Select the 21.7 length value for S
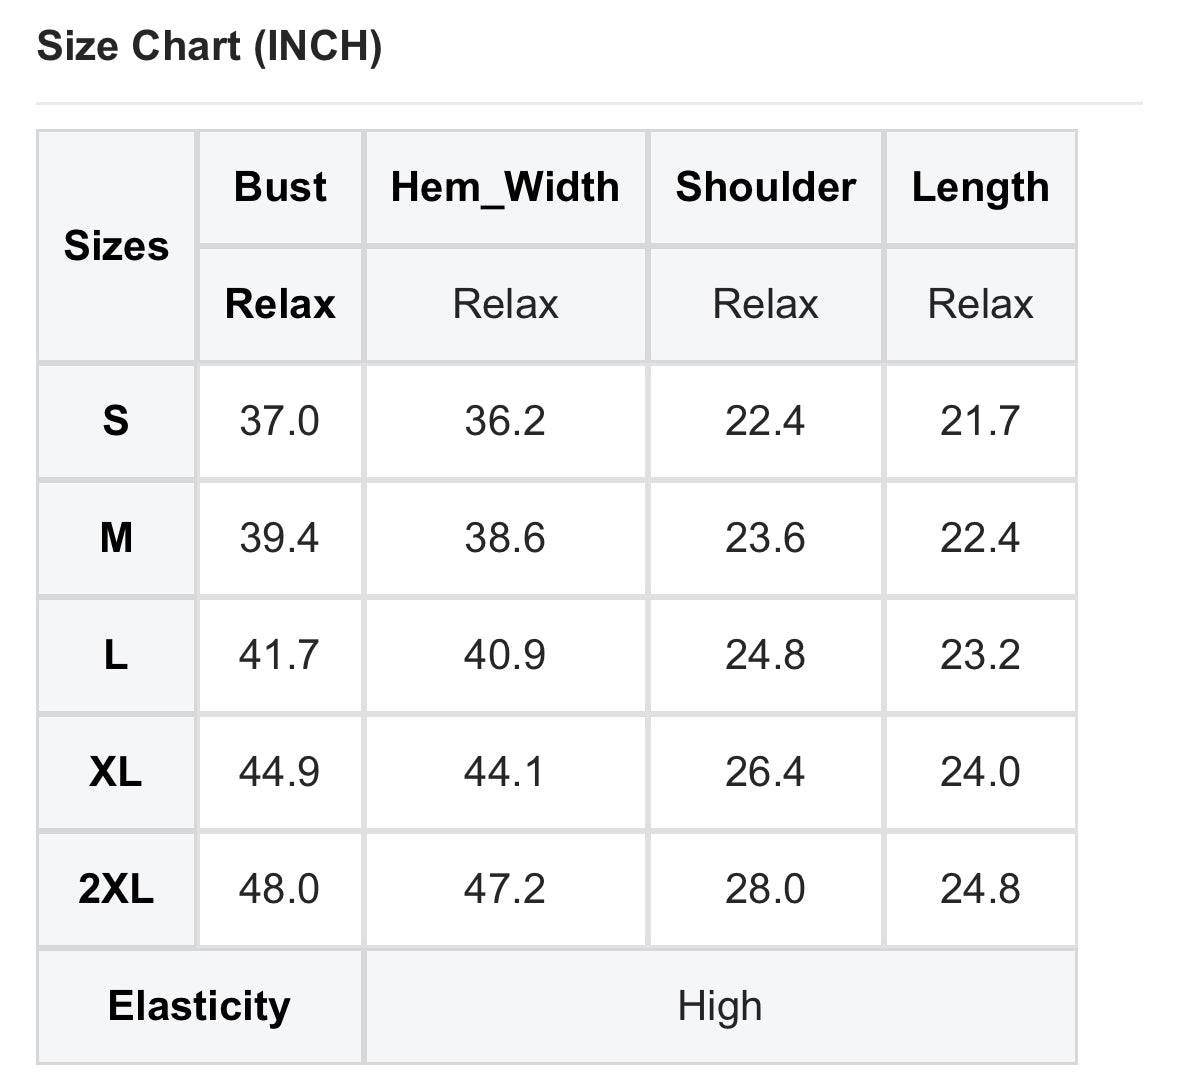The height and width of the screenshot is (1072, 1179). click(x=980, y=421)
